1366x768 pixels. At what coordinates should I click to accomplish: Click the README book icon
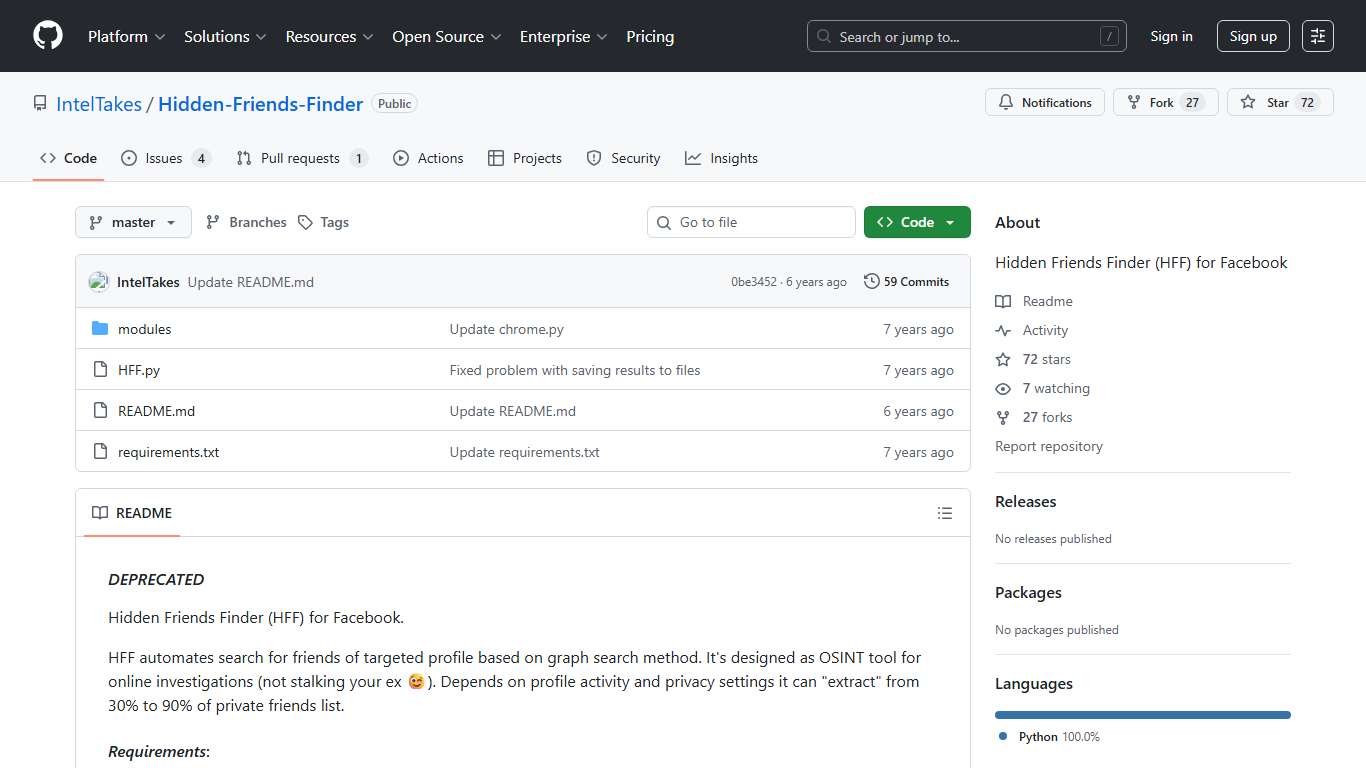pos(100,513)
